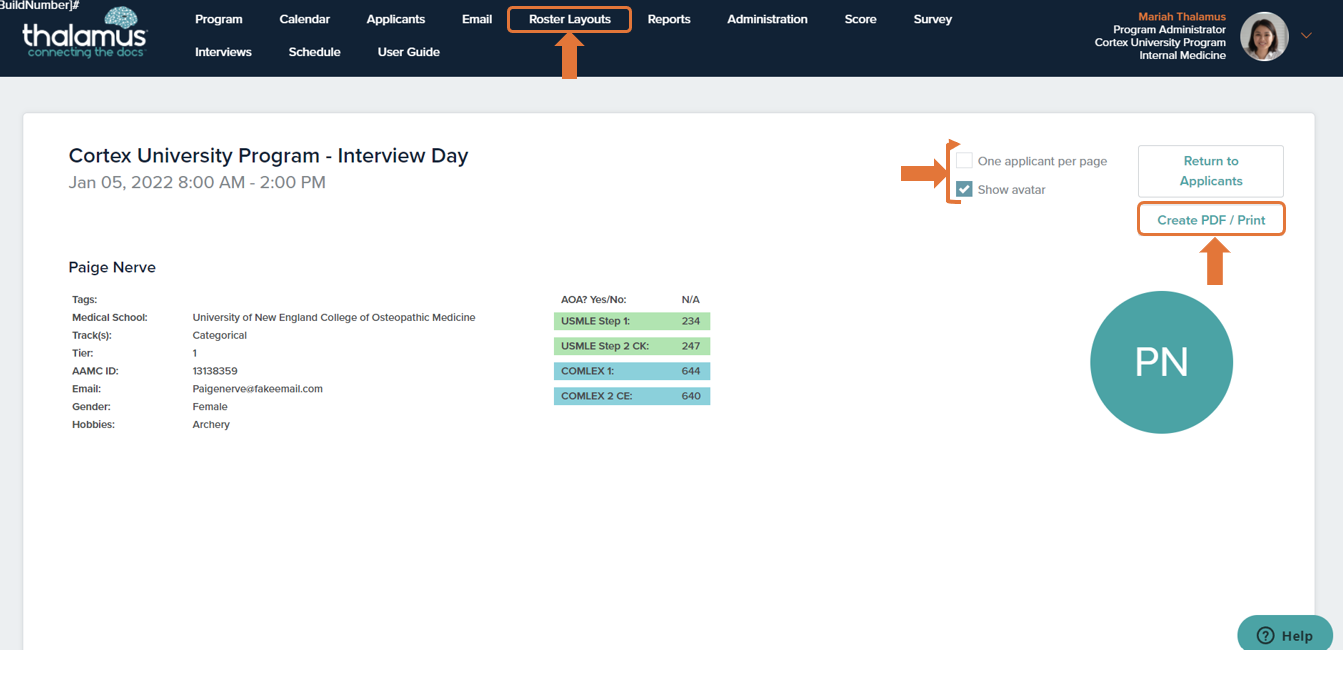This screenshot has width=1343, height=695.
Task: Open the User Guide
Action: point(409,52)
